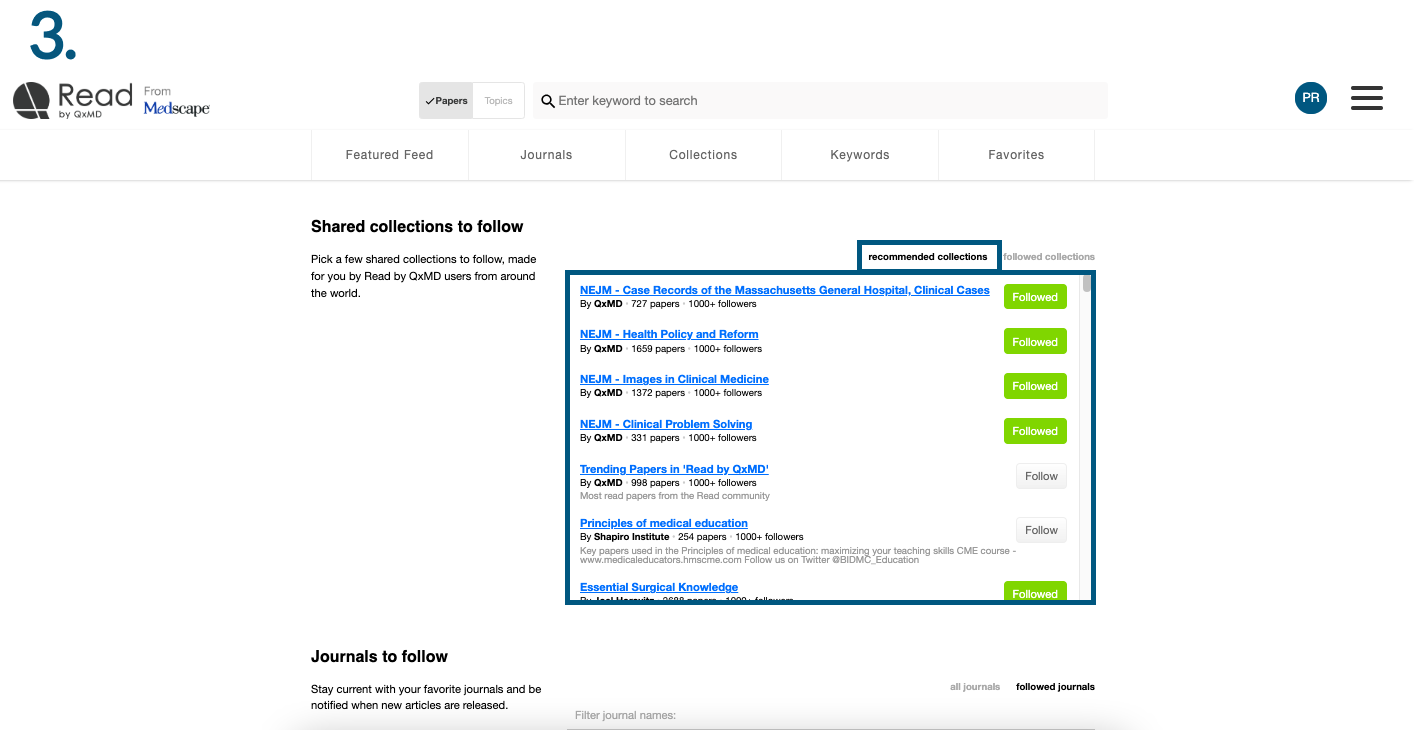Follow Principles of medical education

pos(1041,530)
